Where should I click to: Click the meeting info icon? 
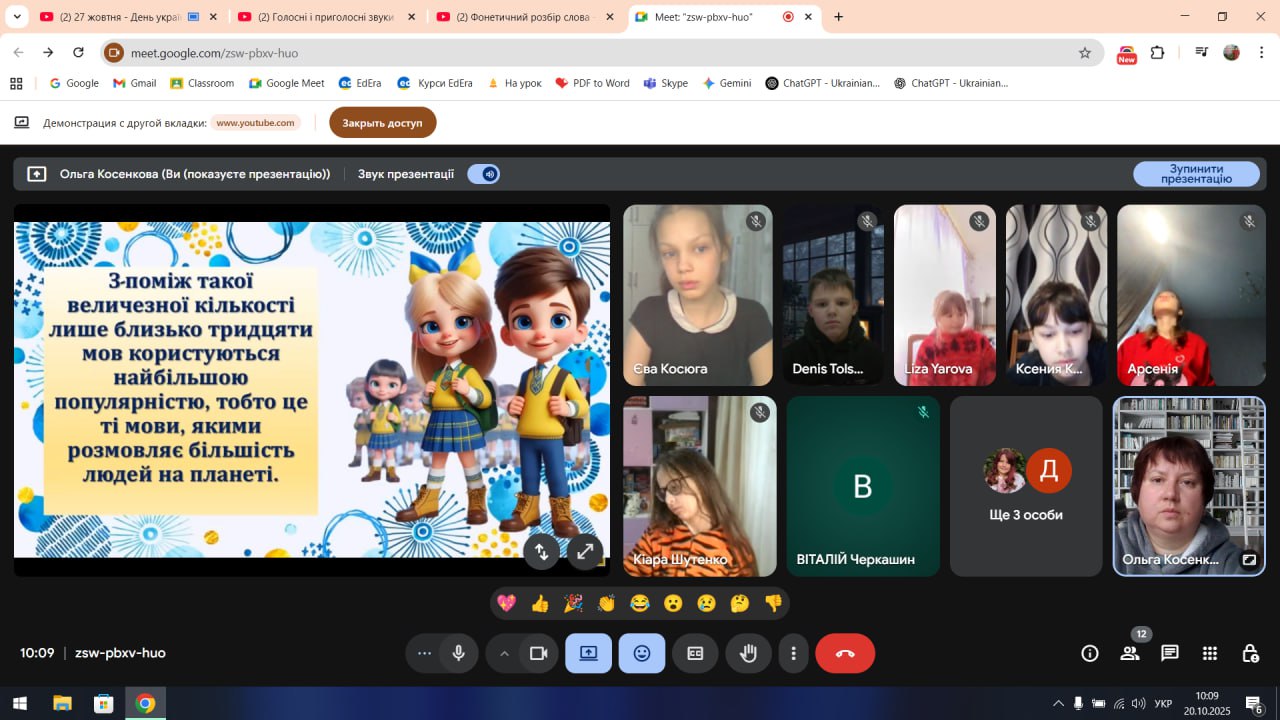tap(1090, 653)
